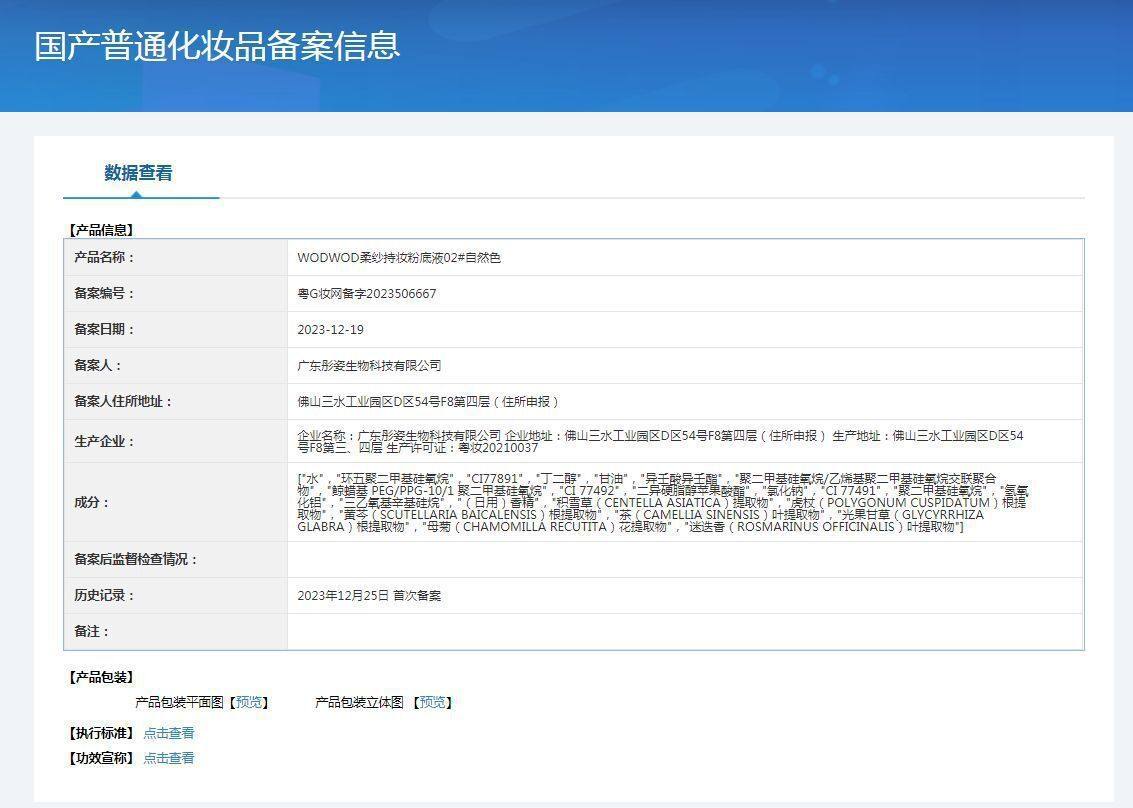Click the 【产品信息】 section heading

point(100,231)
